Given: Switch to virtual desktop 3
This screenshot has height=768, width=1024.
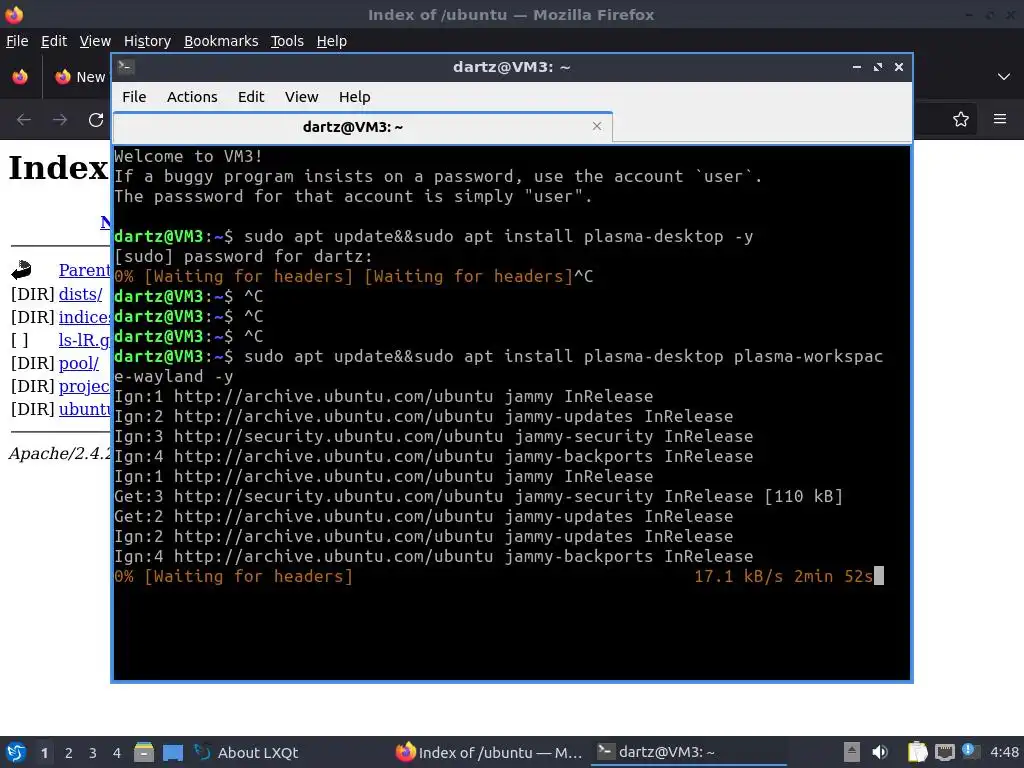Looking at the screenshot, I should pyautogui.click(x=93, y=753).
